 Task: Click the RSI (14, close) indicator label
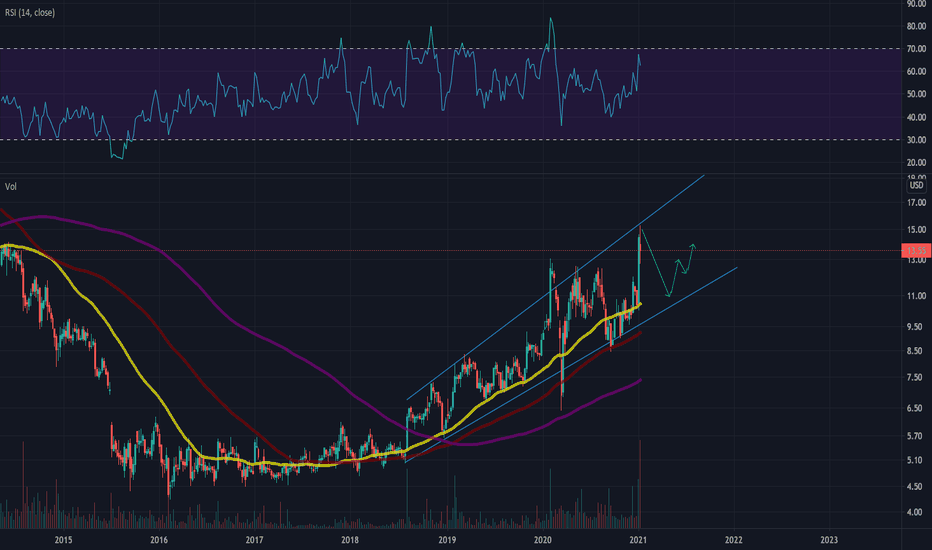[30, 12]
